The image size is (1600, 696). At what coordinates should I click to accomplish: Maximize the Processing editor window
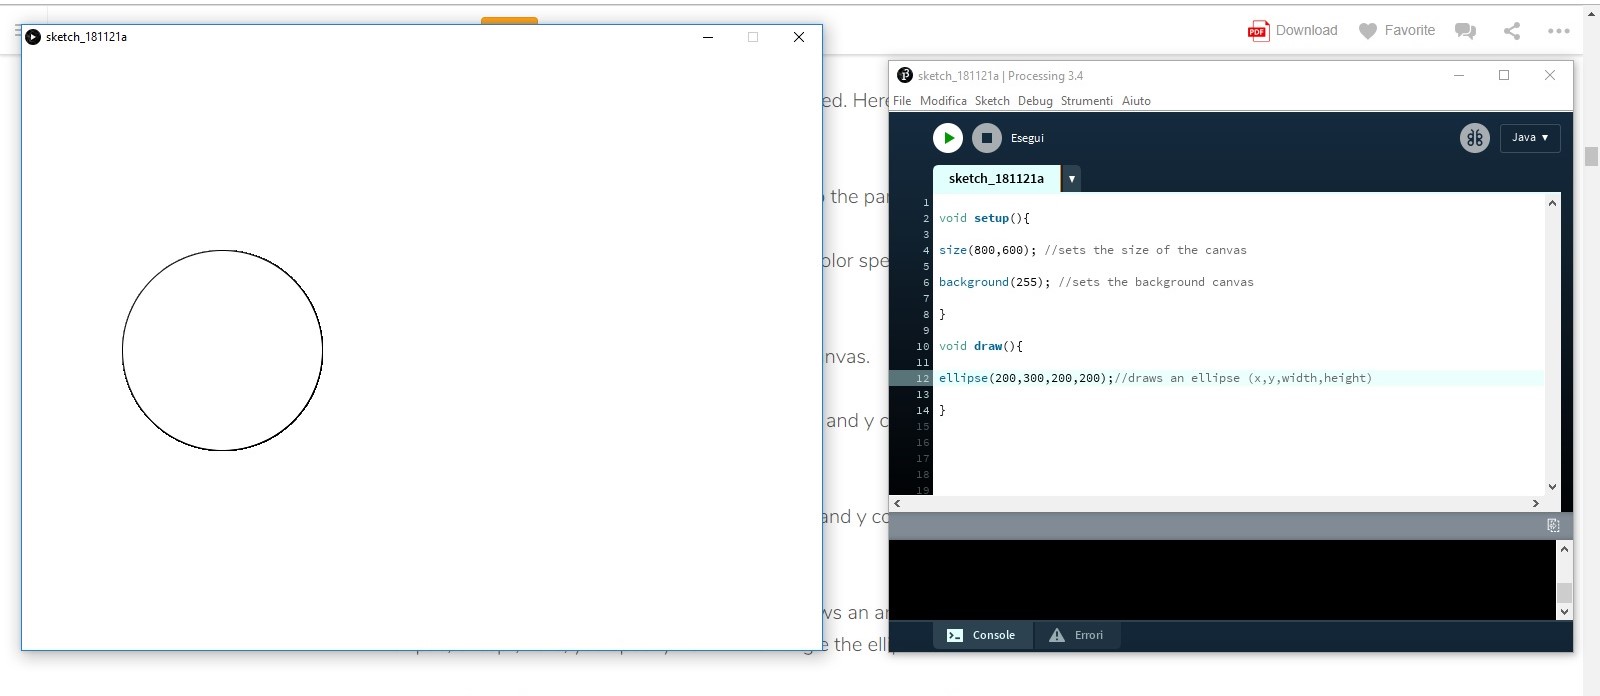[1504, 75]
